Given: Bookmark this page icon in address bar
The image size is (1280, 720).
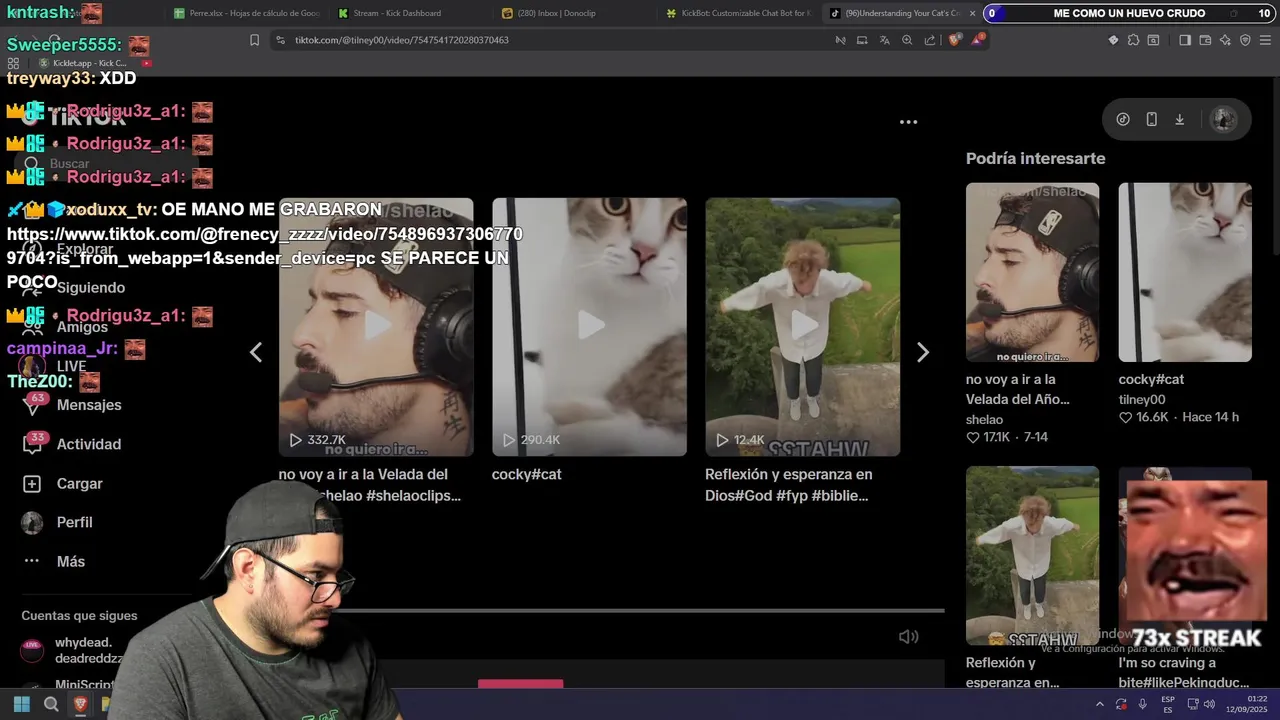Looking at the screenshot, I should point(254,40).
